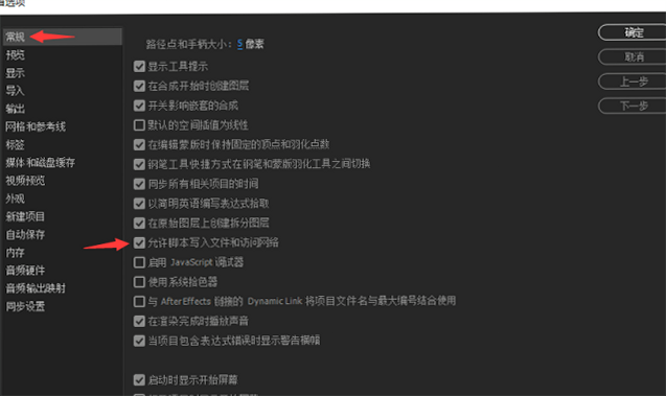Enable 默认的空间插值为线性 checkbox

[139, 125]
